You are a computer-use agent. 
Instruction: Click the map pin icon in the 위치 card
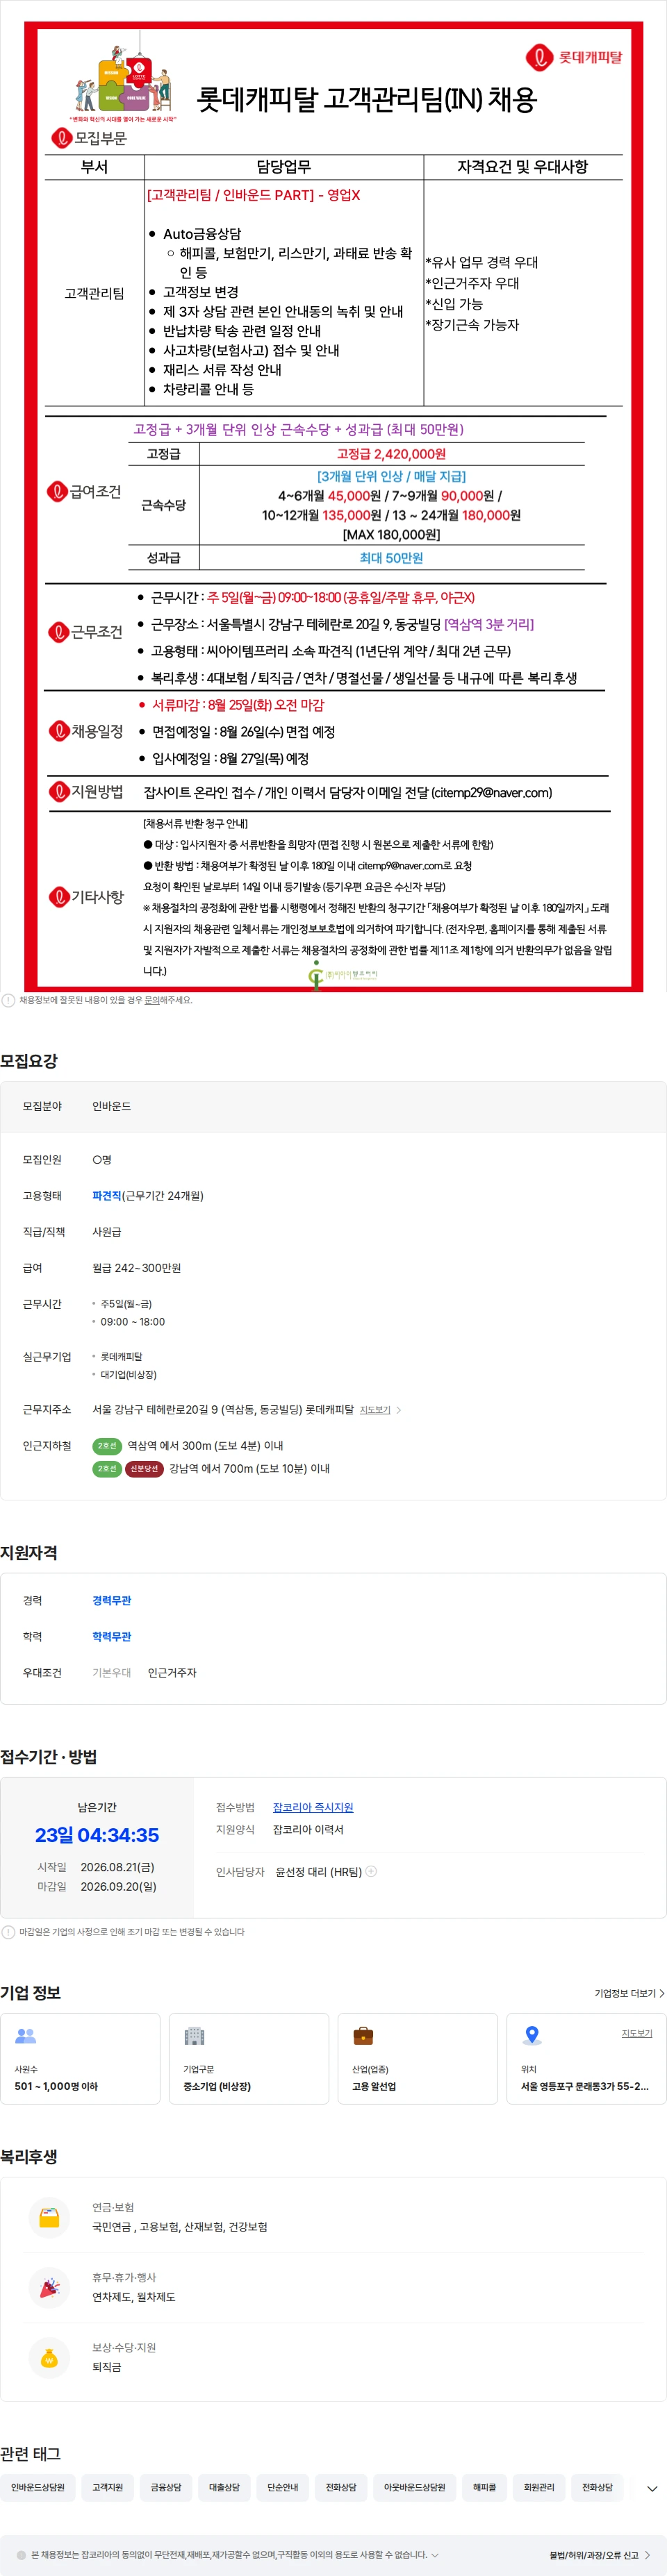(532, 2035)
